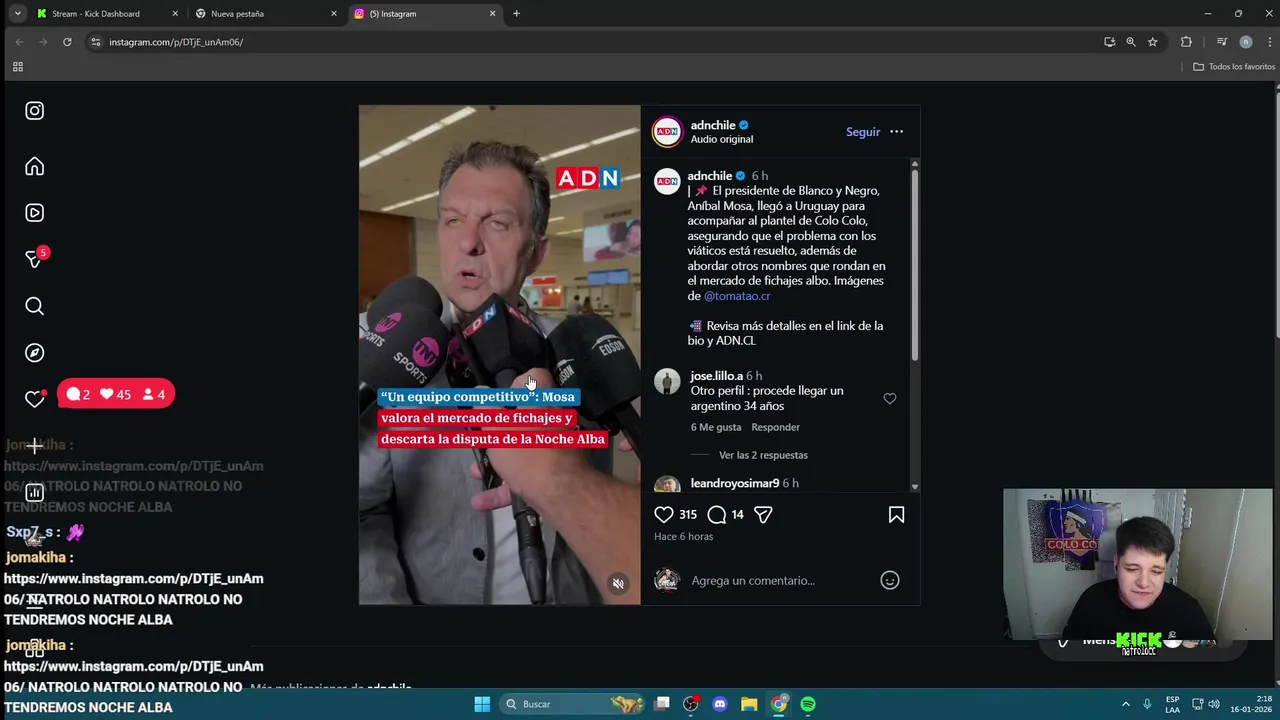Open notifications heart in sidebar
The height and width of the screenshot is (720, 1280).
click(35, 399)
